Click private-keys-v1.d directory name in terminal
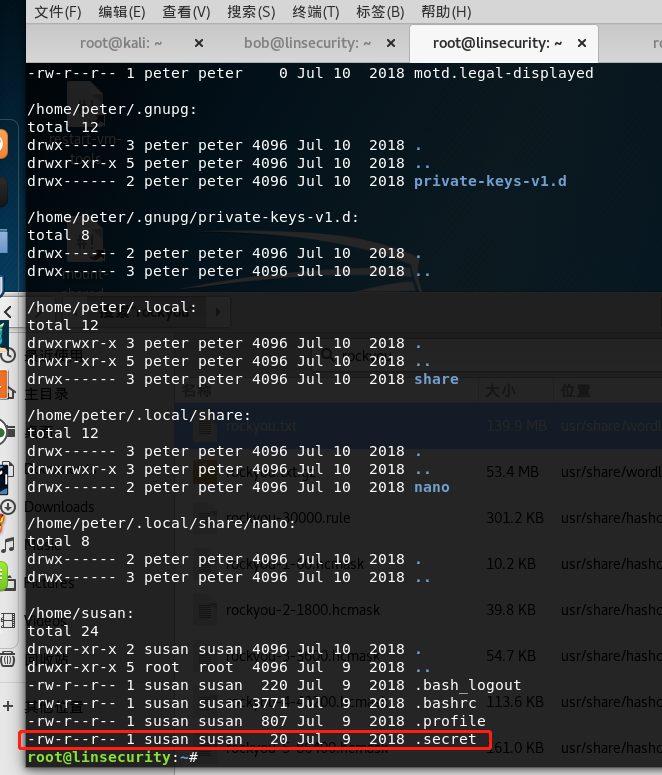662x775 pixels. point(490,181)
